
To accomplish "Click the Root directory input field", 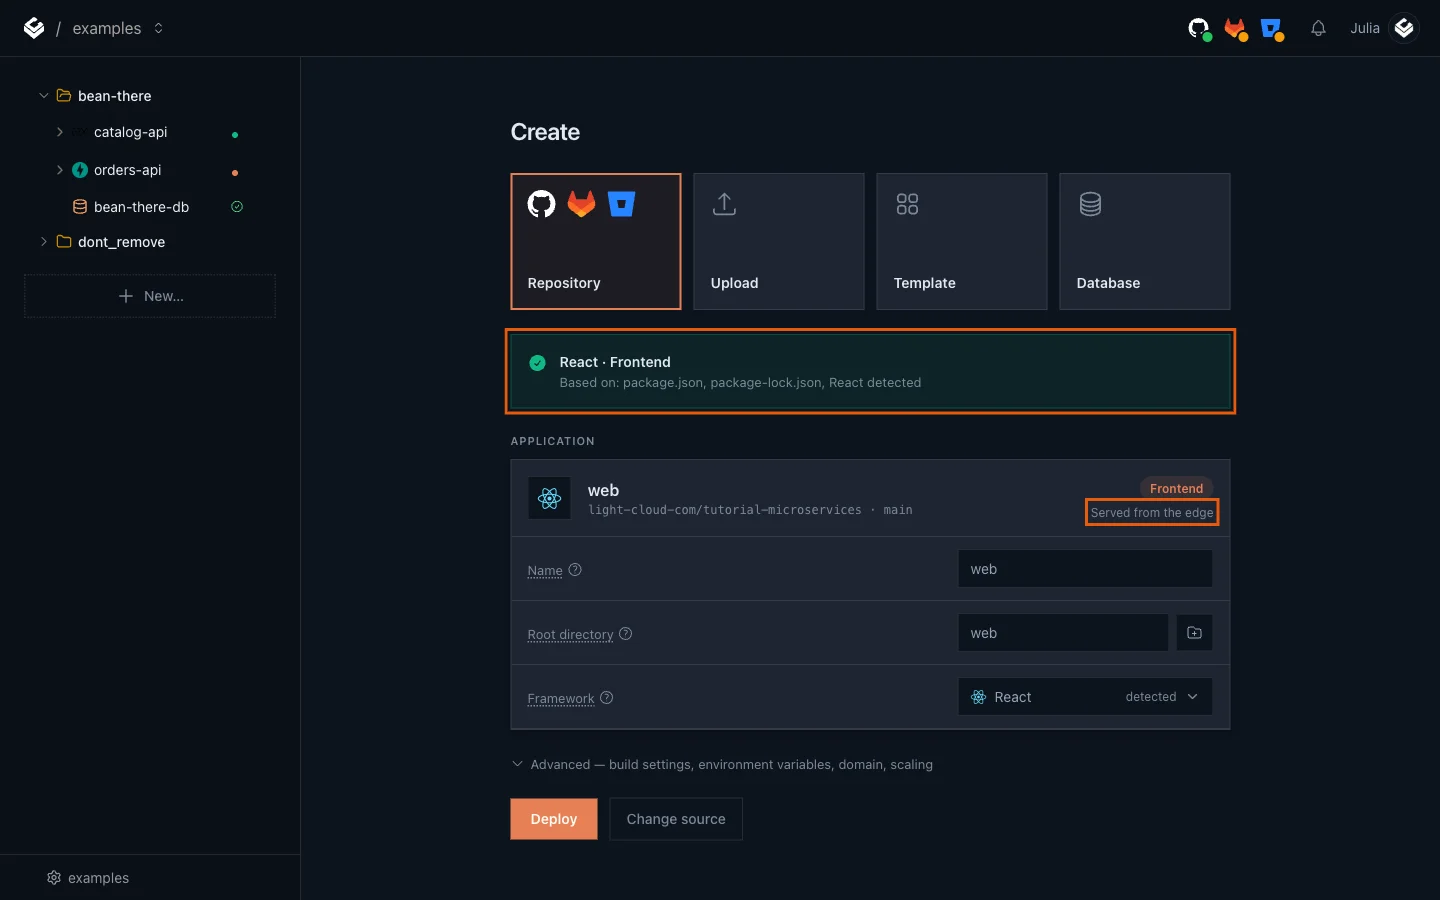I will [1063, 633].
